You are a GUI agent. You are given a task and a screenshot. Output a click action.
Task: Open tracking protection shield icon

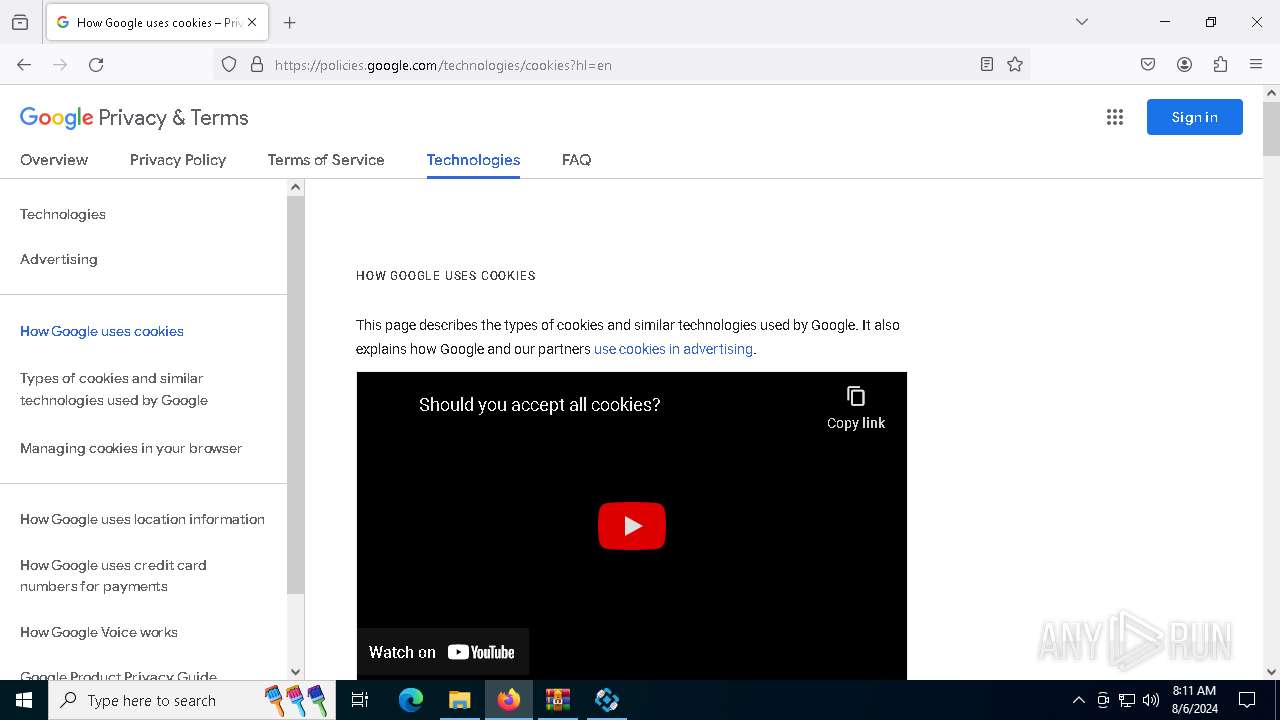tap(229, 65)
